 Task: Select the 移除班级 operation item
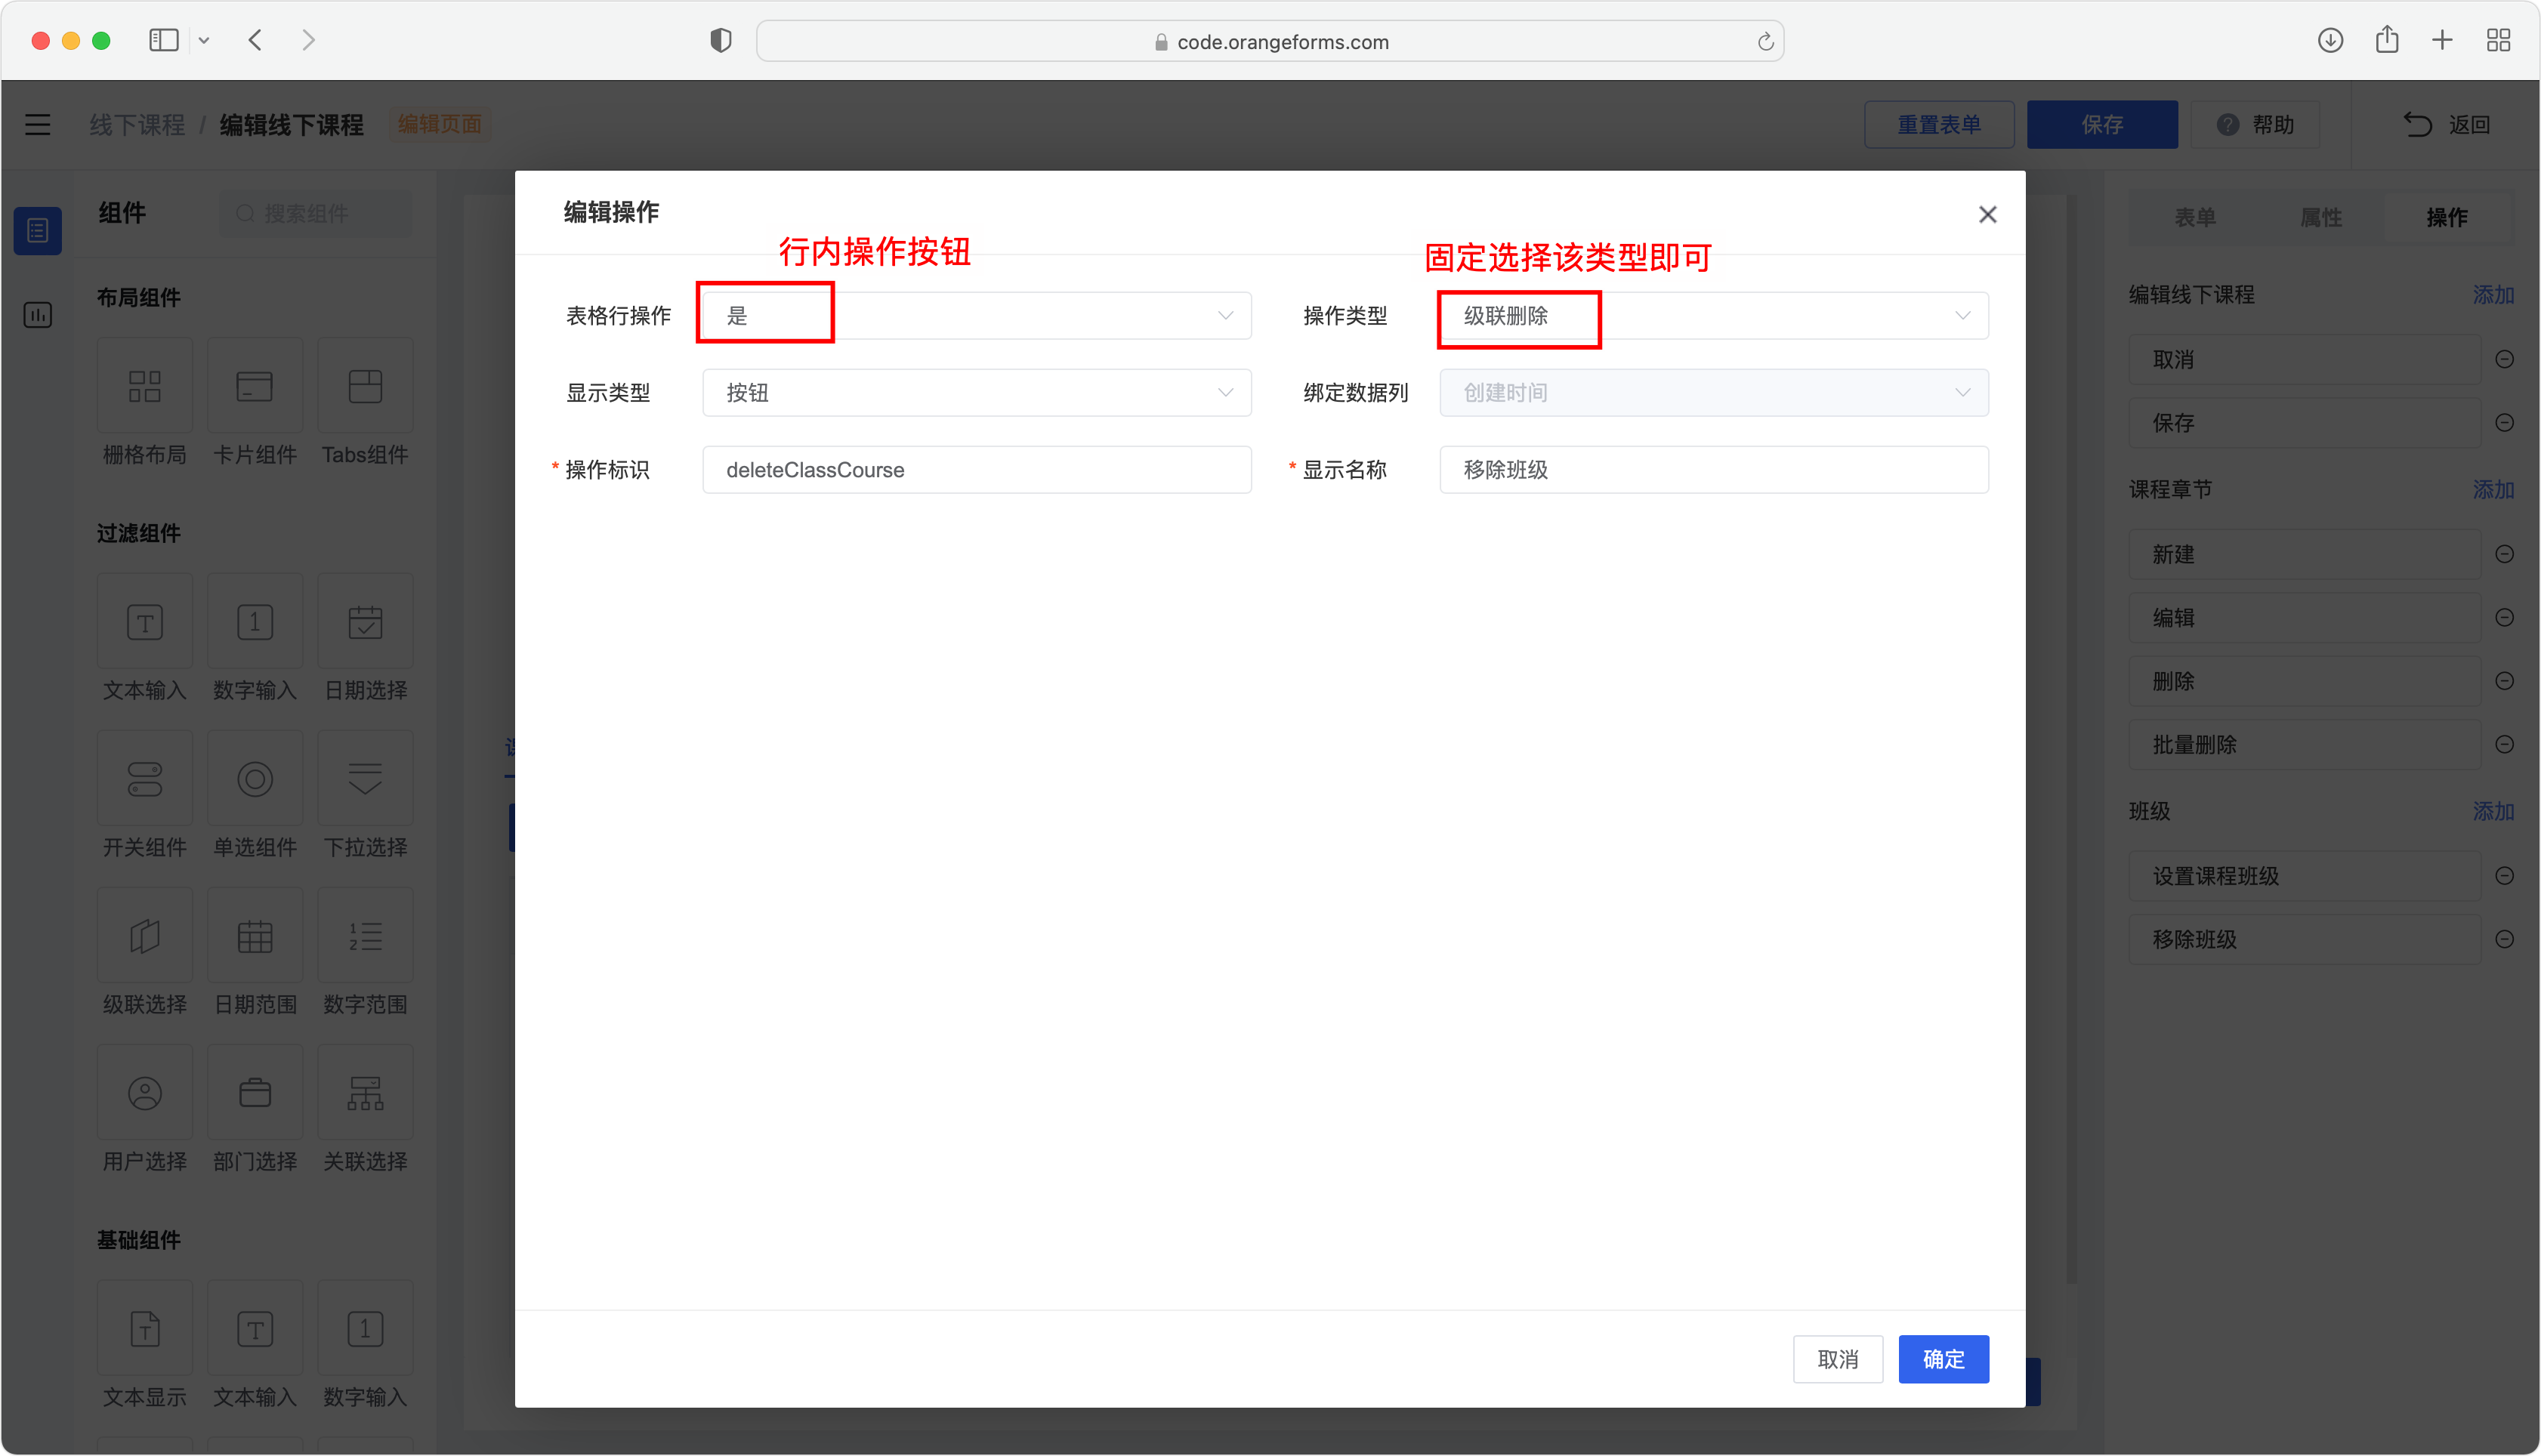click(2304, 939)
